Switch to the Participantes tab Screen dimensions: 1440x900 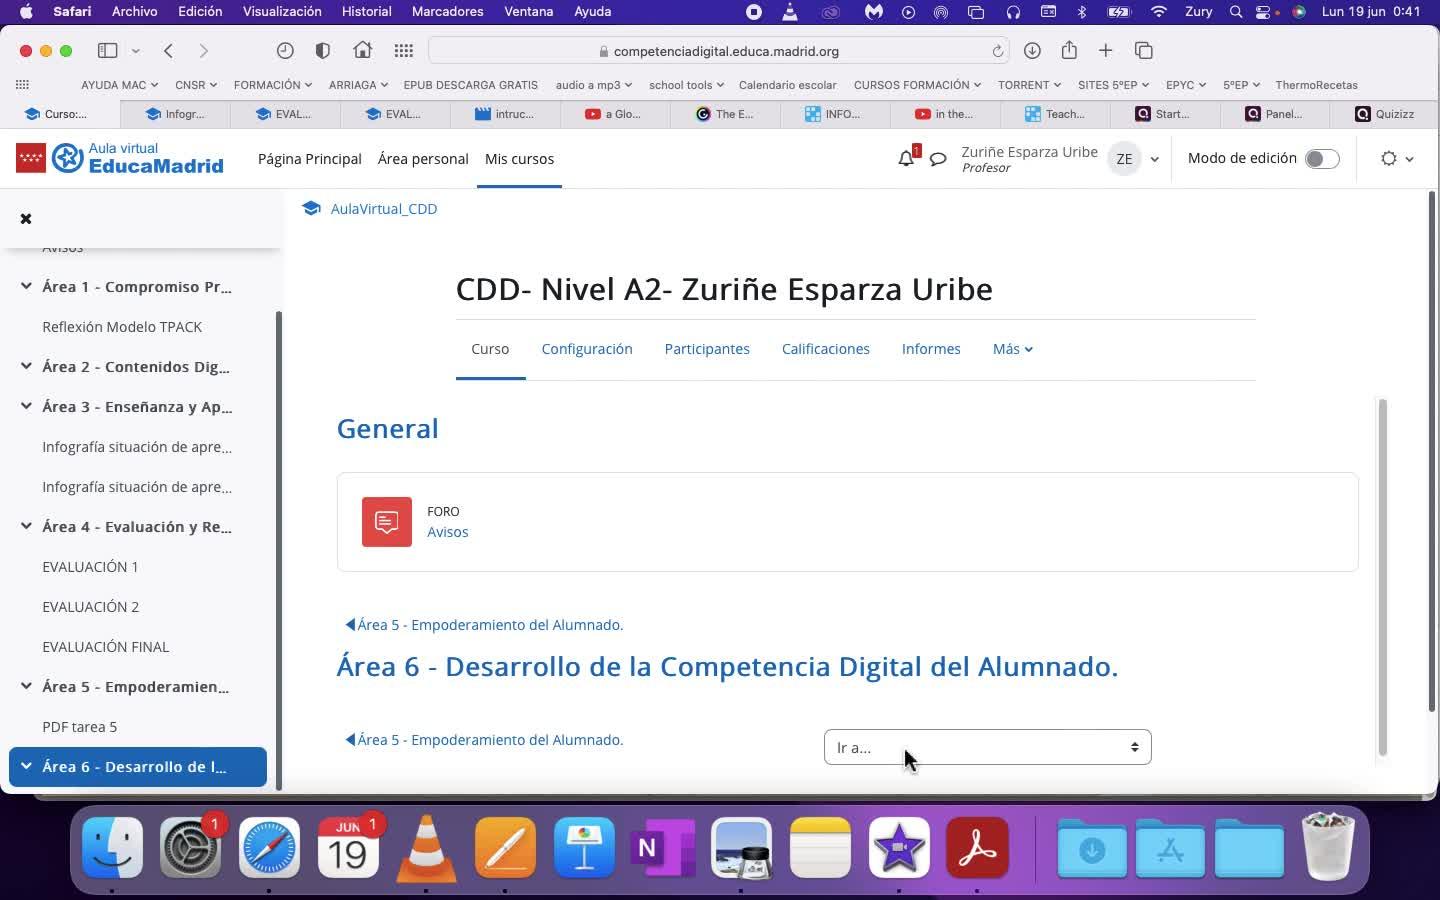click(706, 349)
